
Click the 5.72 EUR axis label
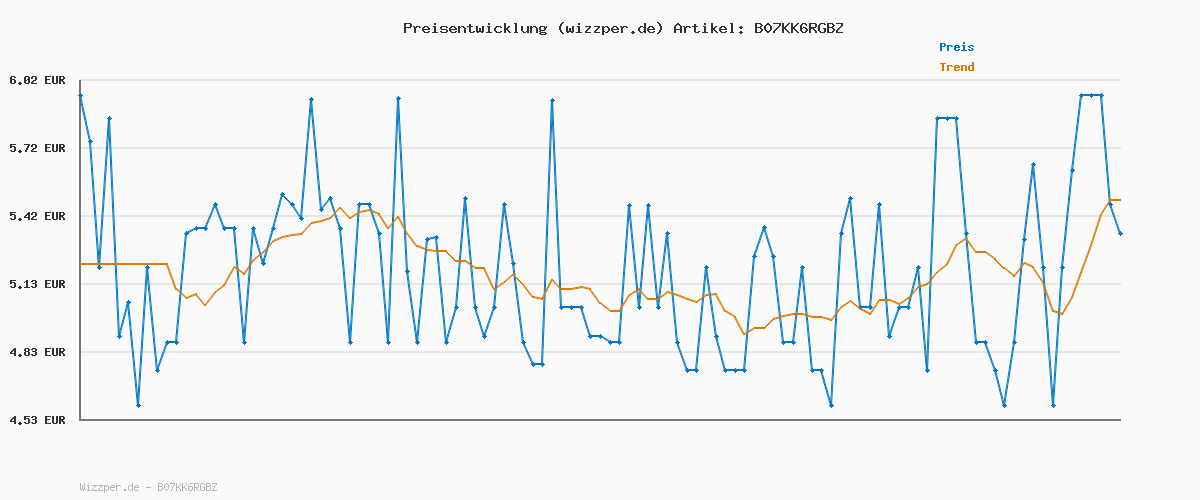click(37, 148)
